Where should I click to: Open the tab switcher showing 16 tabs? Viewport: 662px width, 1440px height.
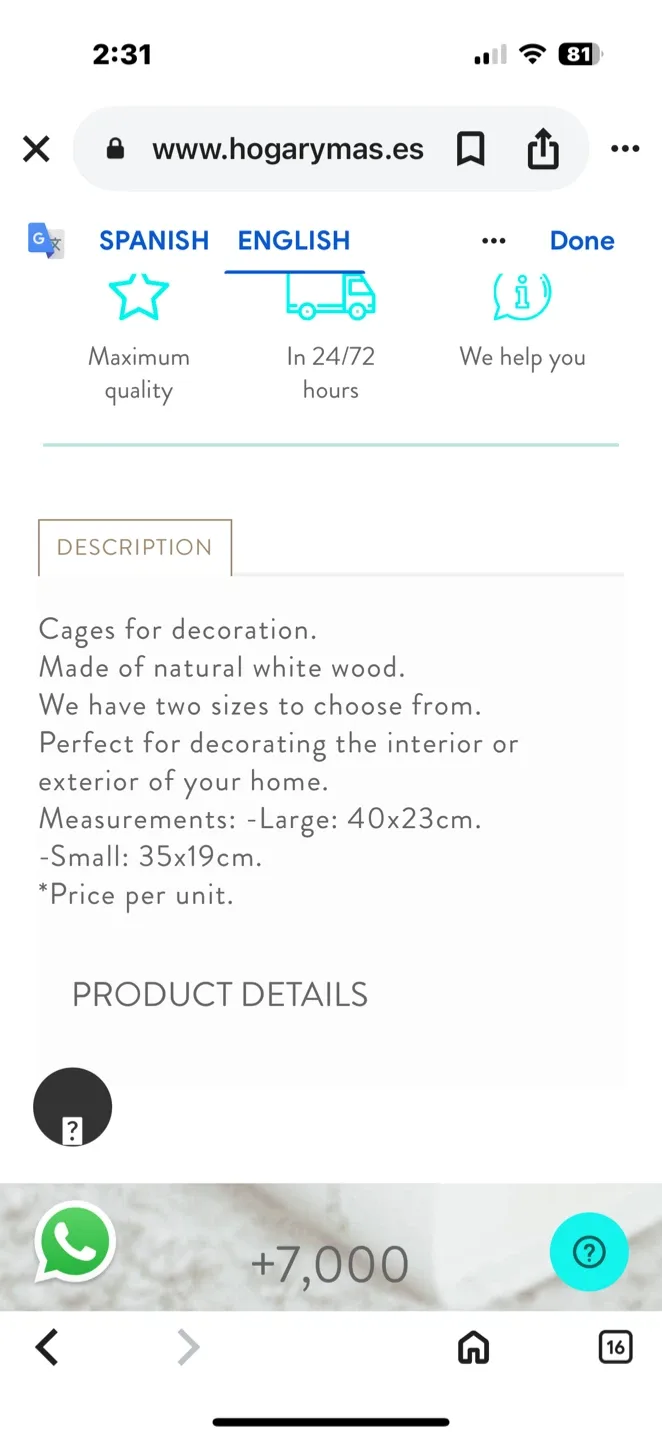[615, 1347]
